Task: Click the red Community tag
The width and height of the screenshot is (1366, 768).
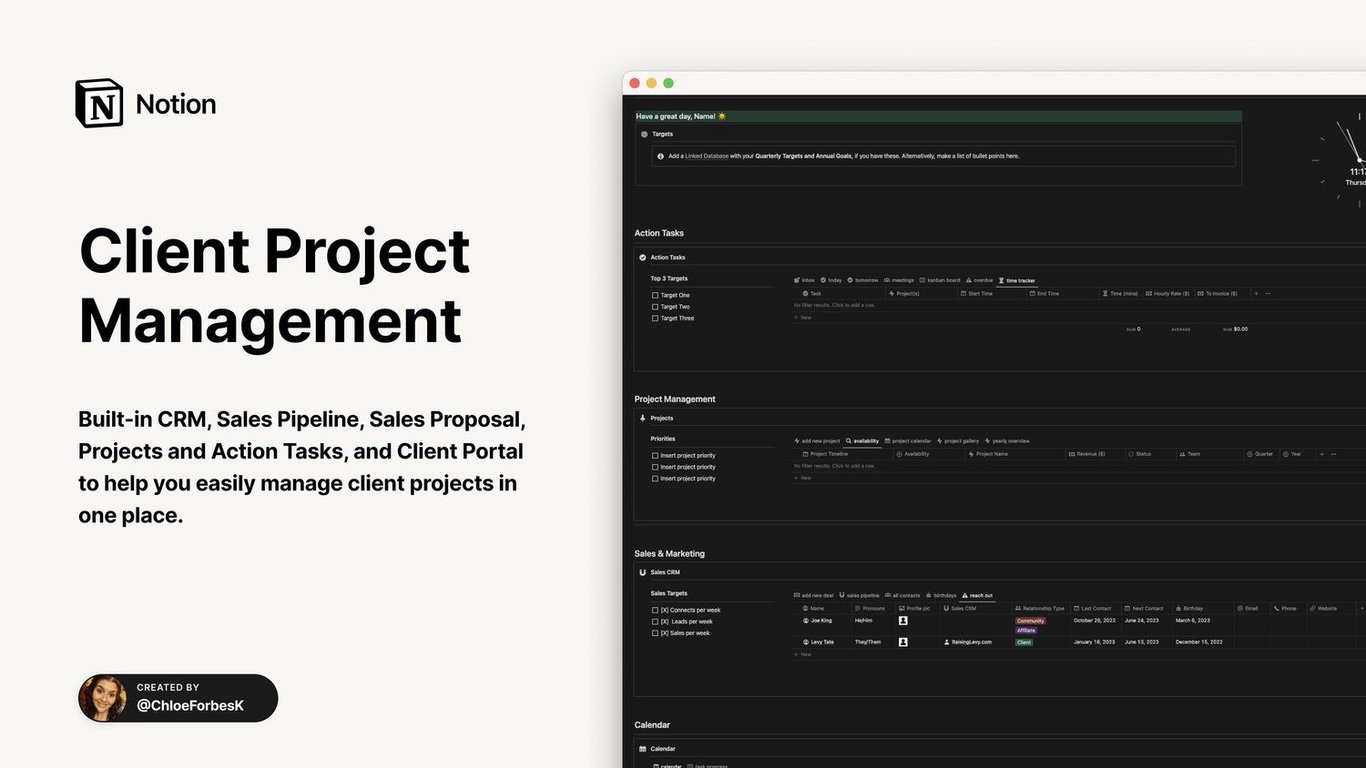Action: tap(1030, 621)
